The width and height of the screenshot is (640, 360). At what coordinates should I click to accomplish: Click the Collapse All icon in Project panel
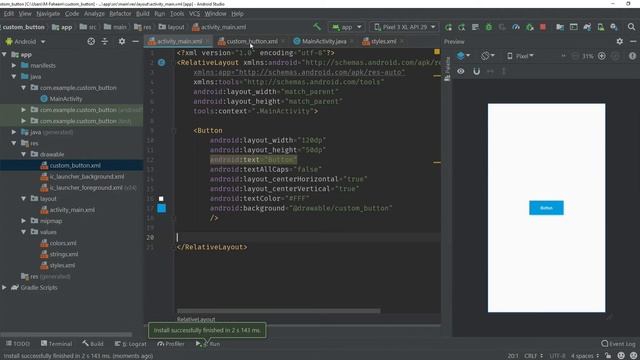pos(105,41)
